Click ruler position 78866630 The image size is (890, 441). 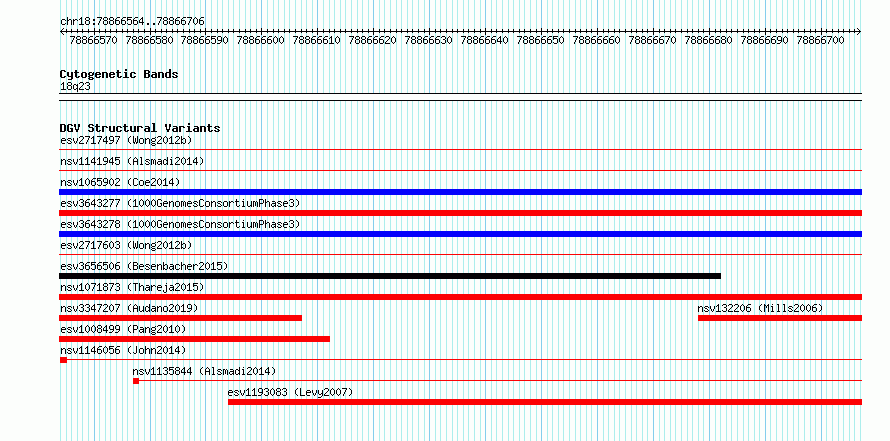(429, 40)
